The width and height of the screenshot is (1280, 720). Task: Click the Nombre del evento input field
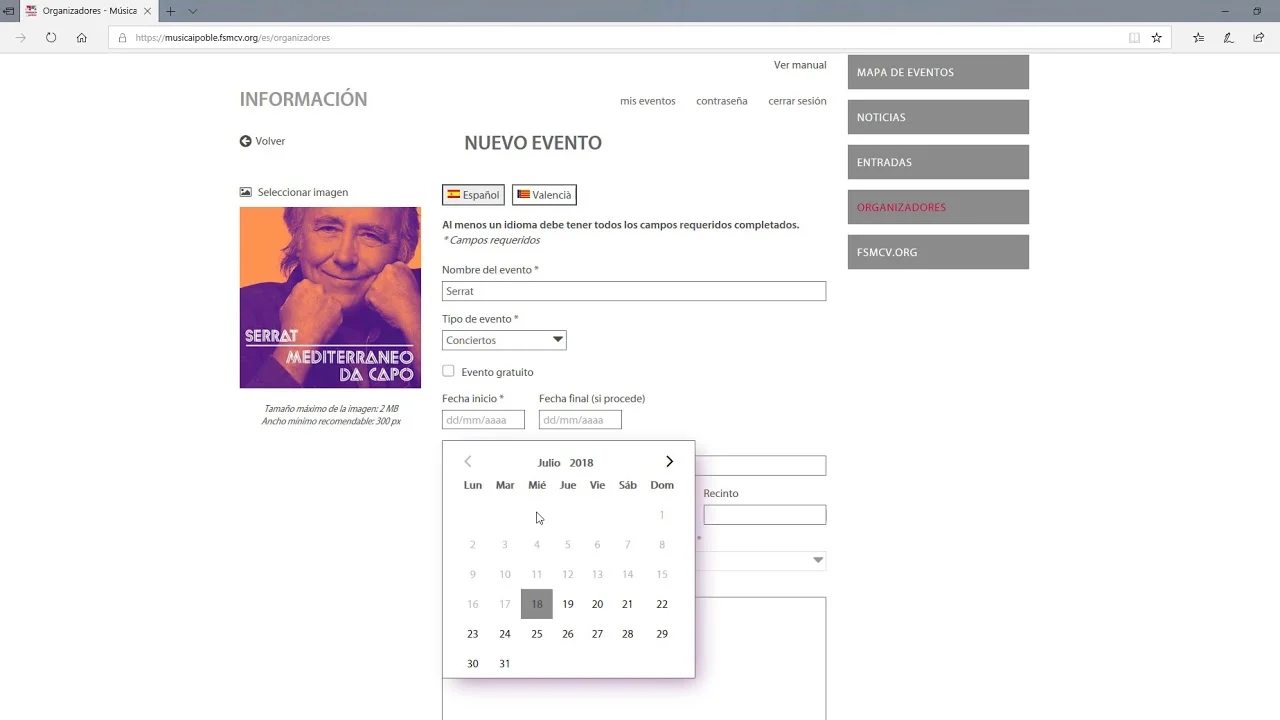(x=634, y=291)
